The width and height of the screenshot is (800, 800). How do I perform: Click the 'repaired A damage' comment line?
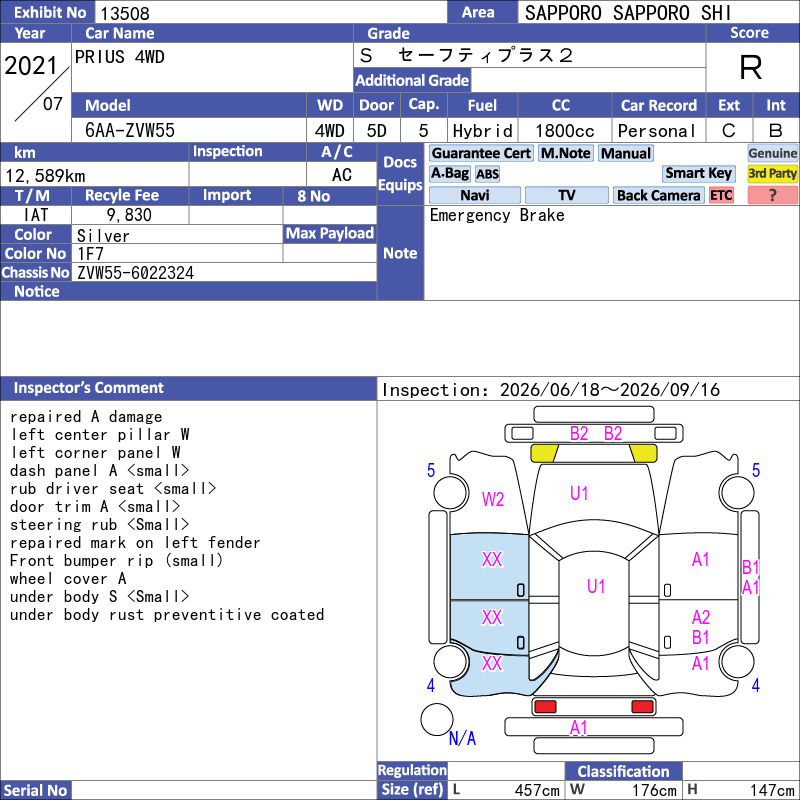[x=86, y=417]
